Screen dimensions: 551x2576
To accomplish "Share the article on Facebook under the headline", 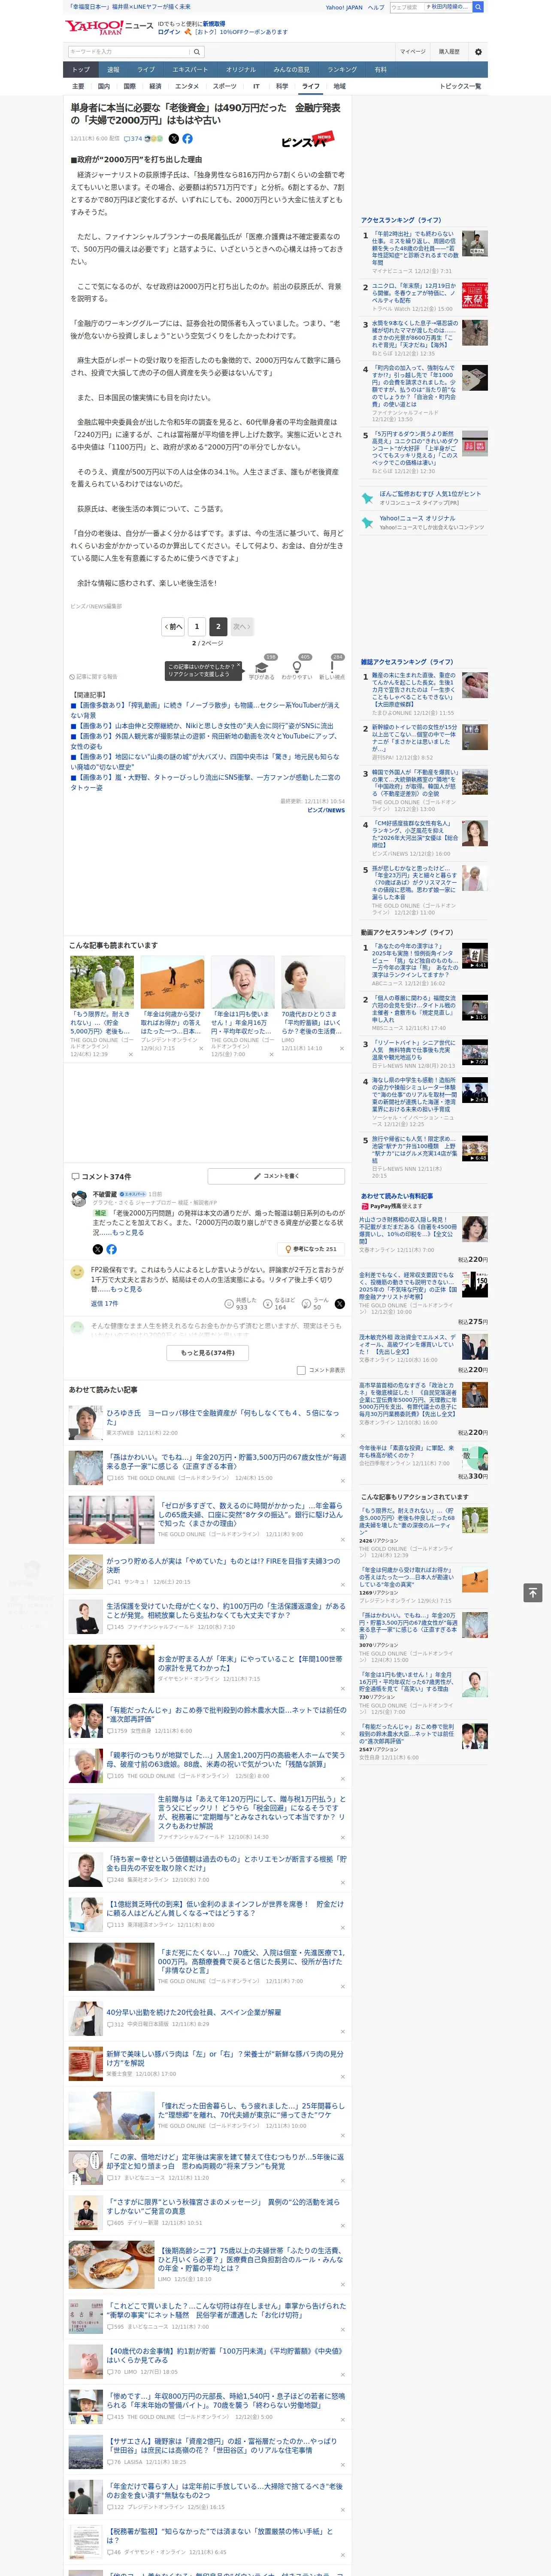I will pos(187,139).
